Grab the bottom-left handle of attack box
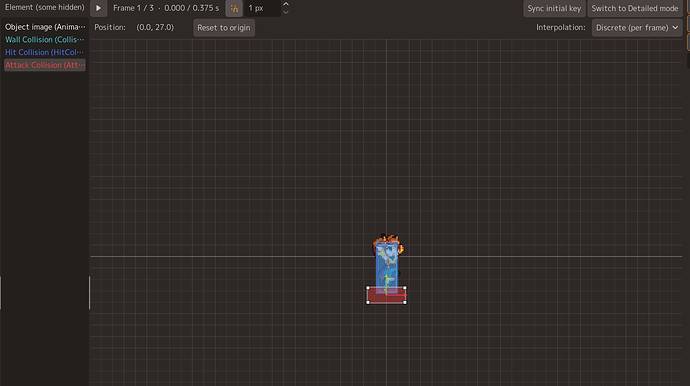 [368, 302]
